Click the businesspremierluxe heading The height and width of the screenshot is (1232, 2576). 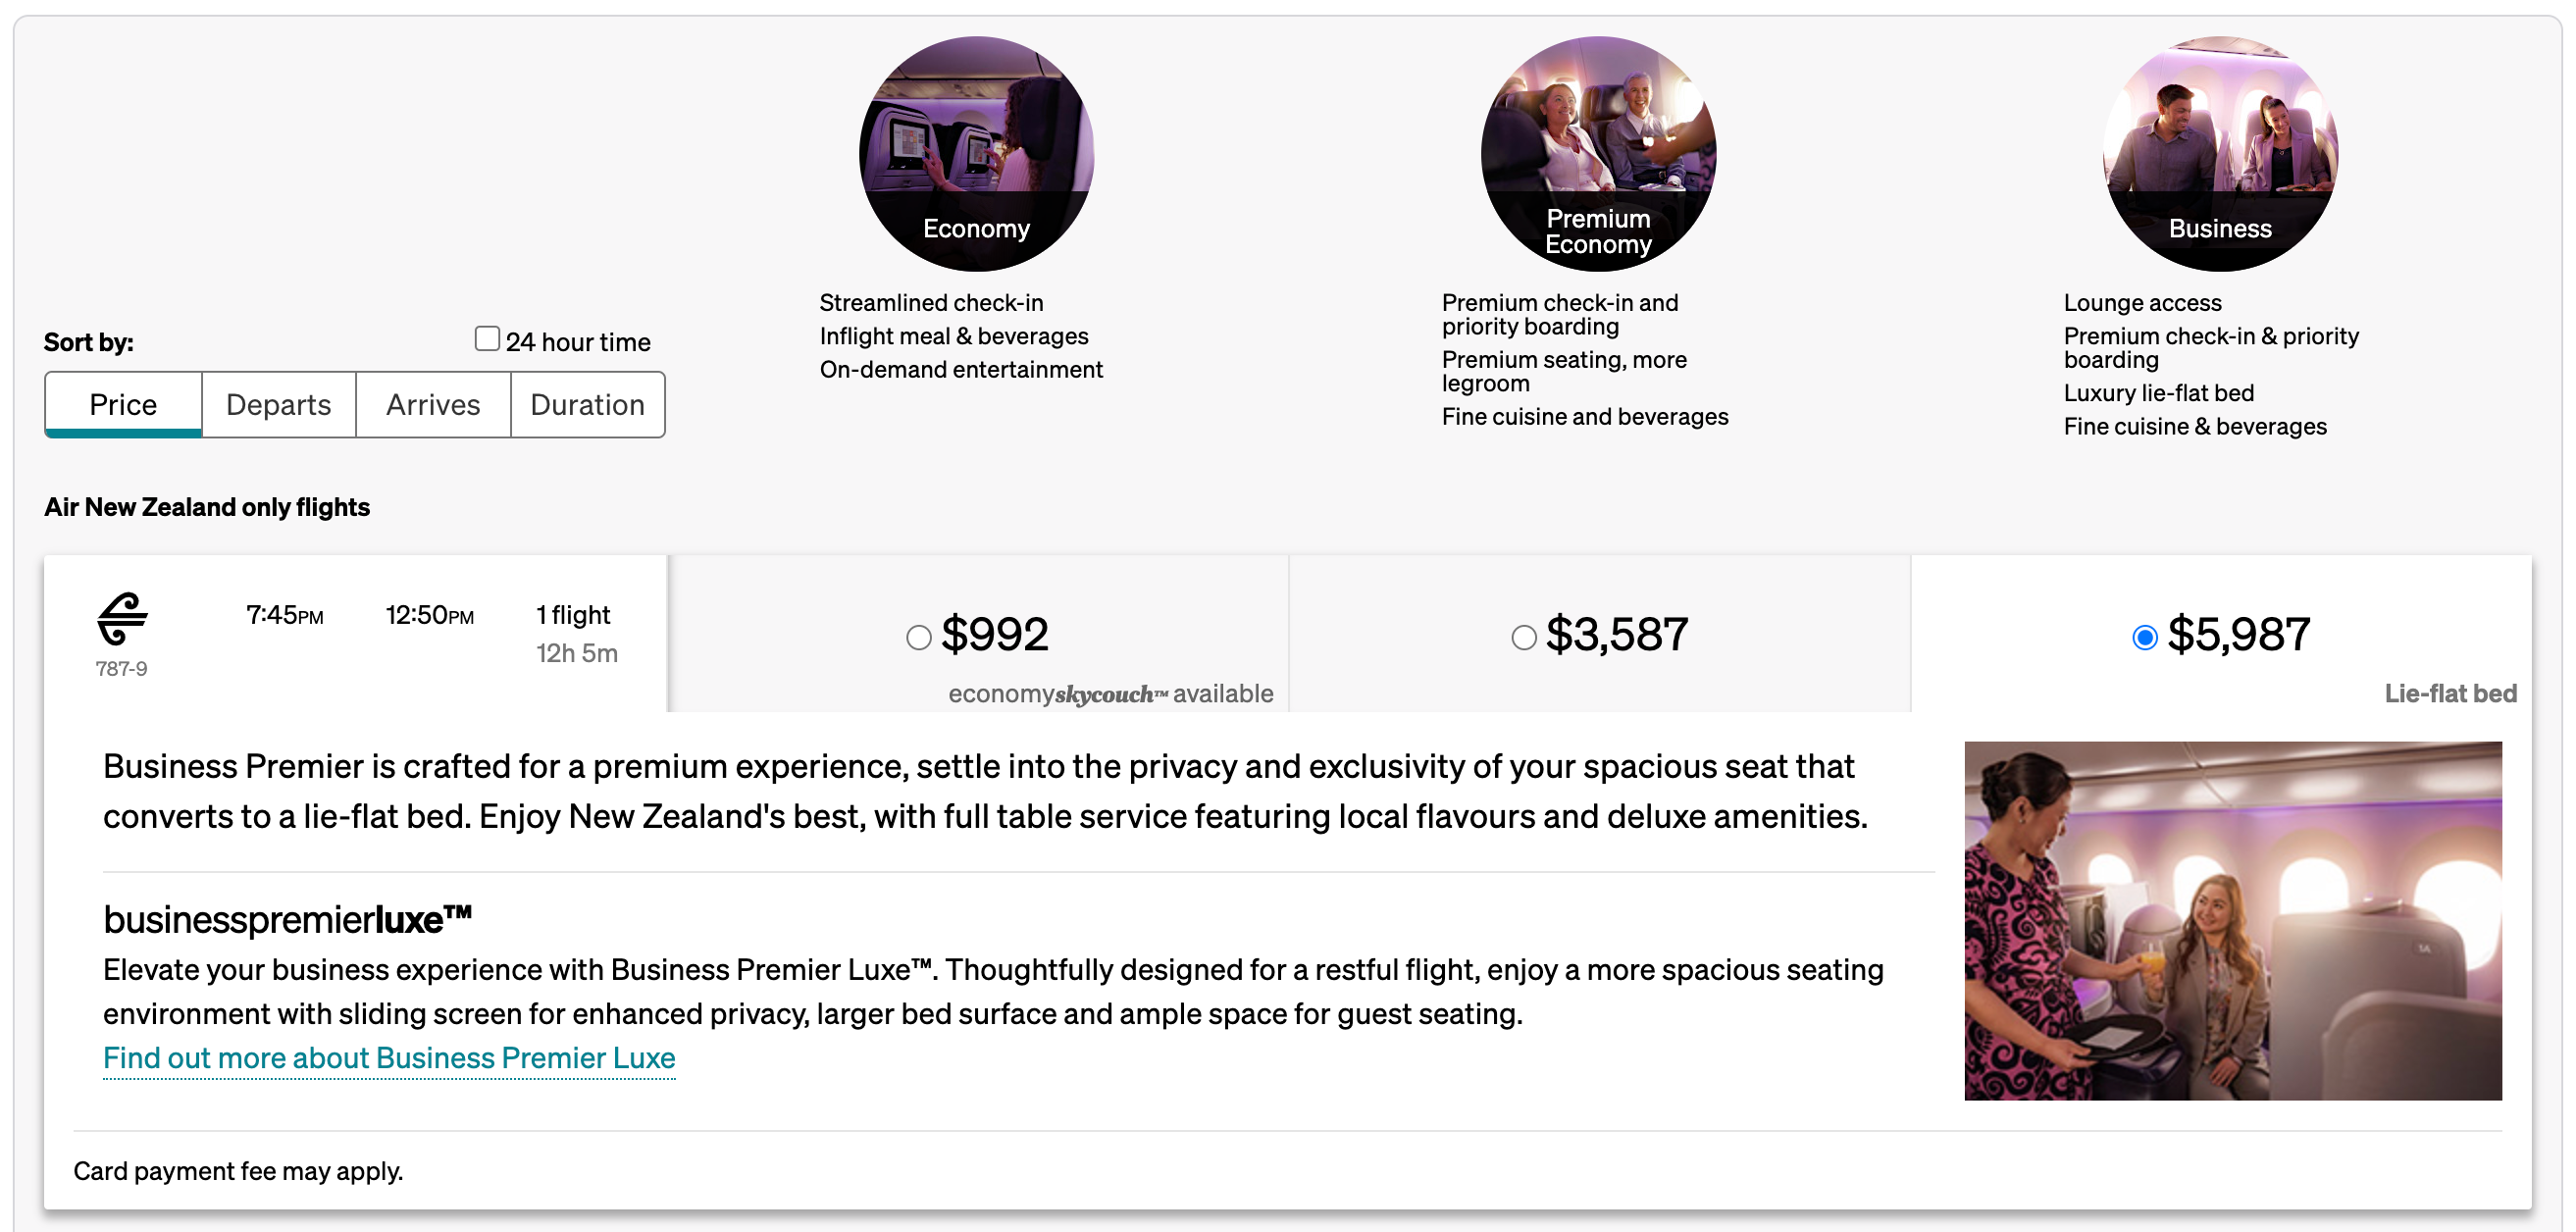[288, 918]
